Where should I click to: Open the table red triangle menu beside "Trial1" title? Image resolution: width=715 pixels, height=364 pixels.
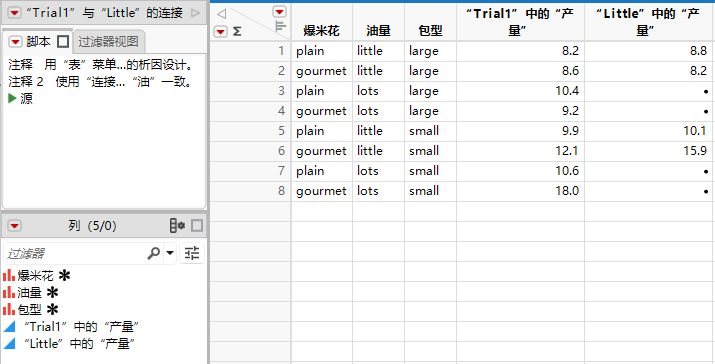15,13
